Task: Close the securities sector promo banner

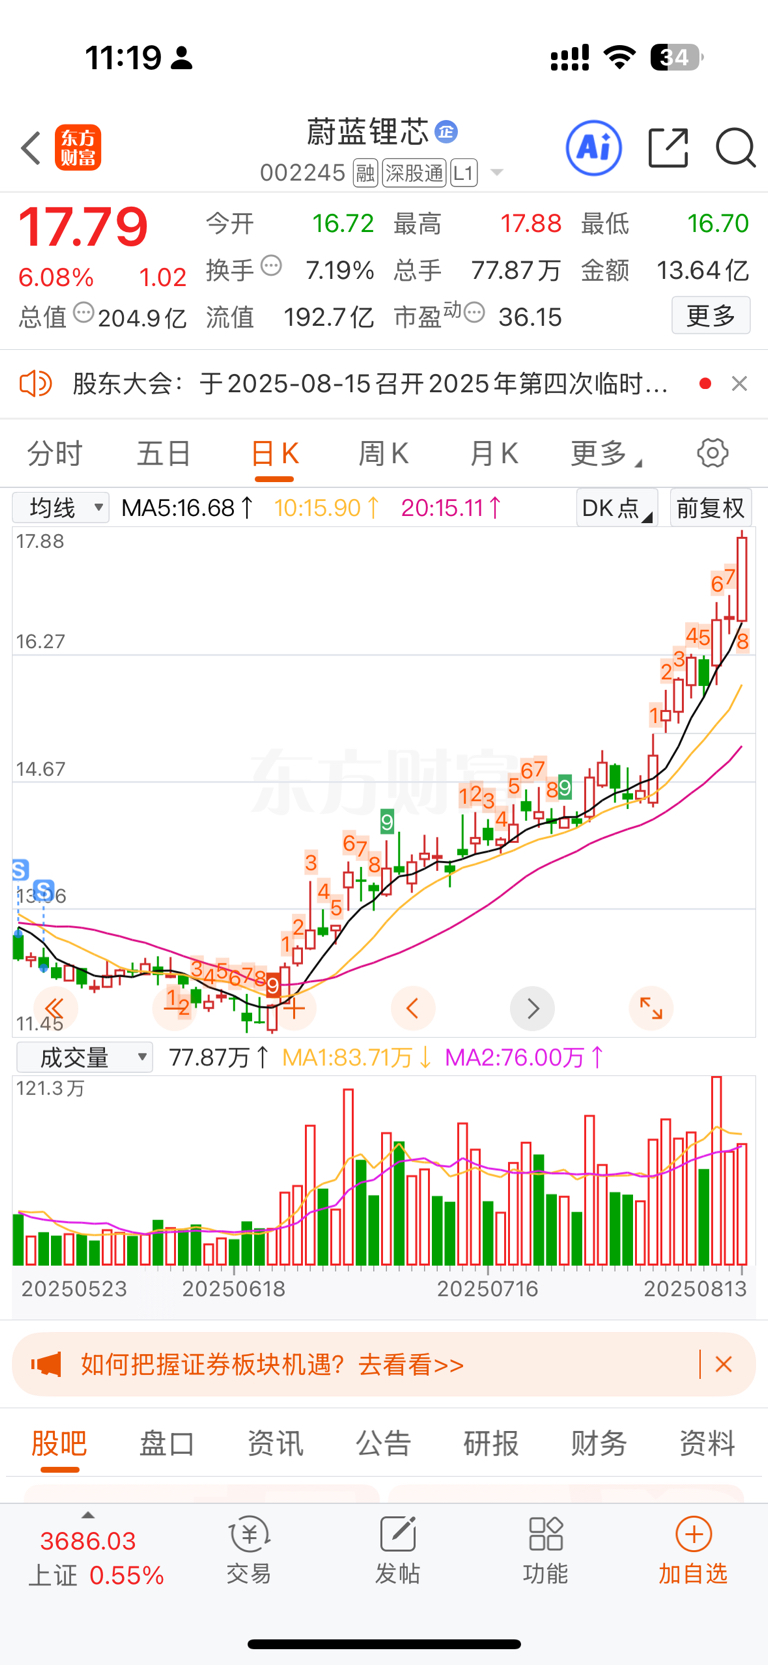Action: tap(724, 1364)
